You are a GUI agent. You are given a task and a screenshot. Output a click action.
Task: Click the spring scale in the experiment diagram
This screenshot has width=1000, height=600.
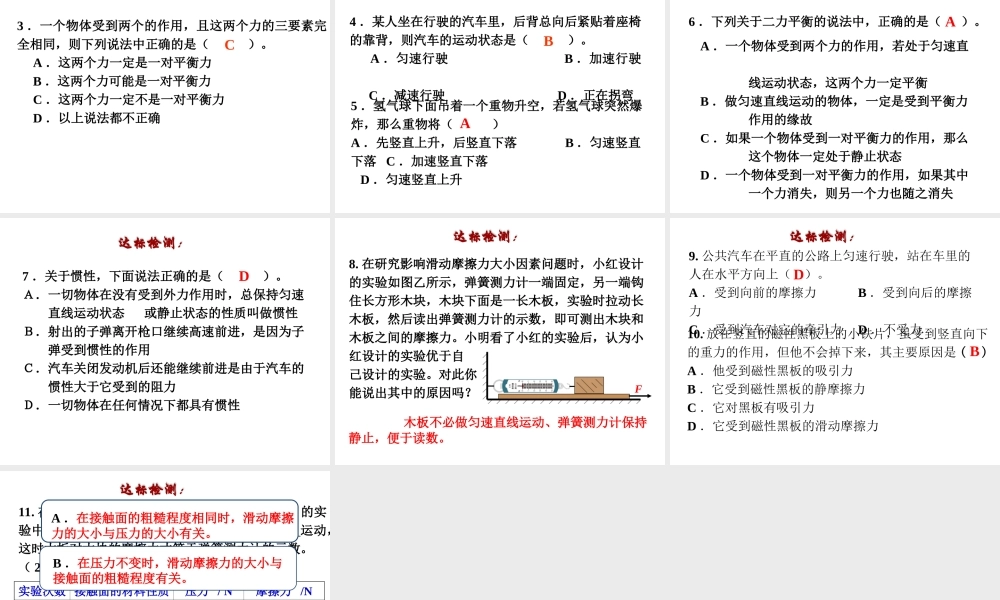point(529,386)
